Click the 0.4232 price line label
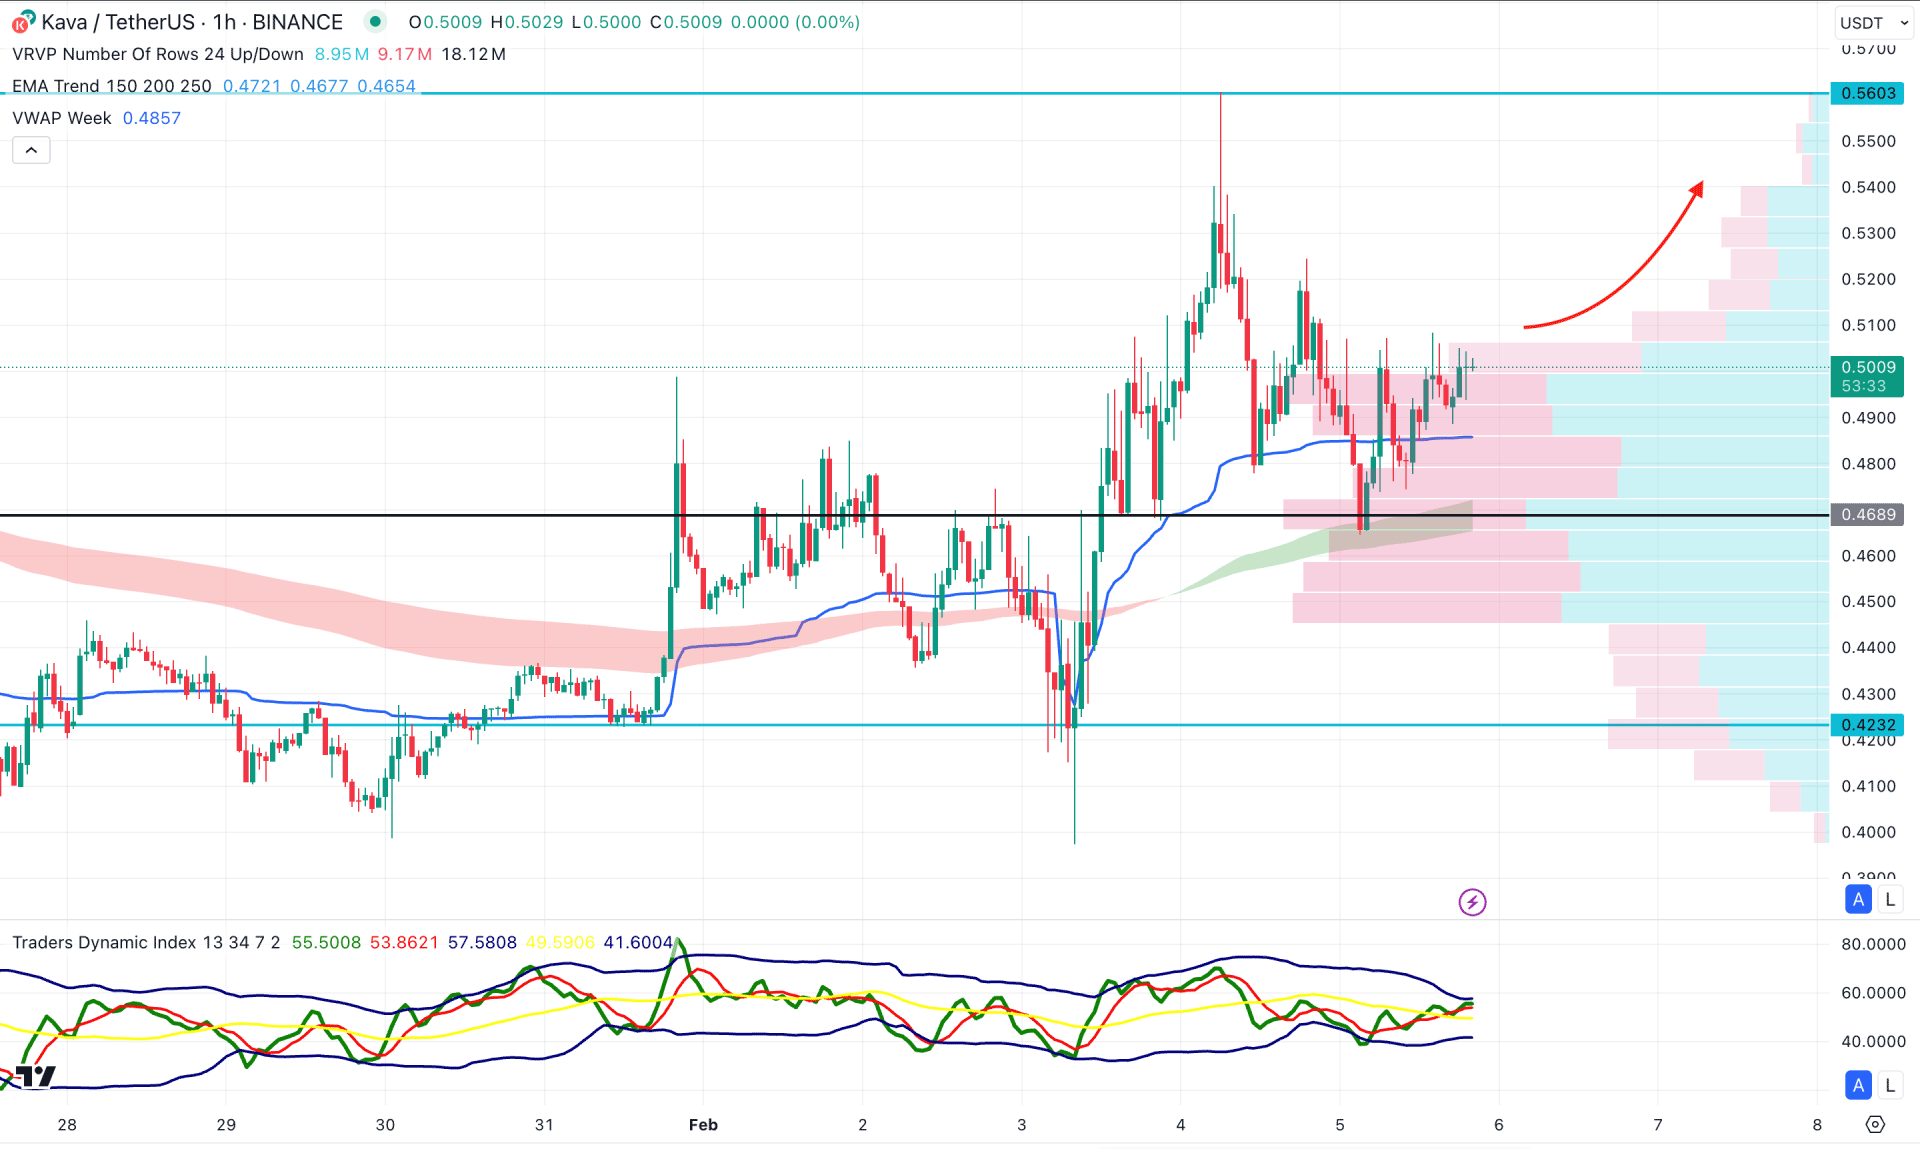The image size is (1920, 1149). [x=1868, y=724]
